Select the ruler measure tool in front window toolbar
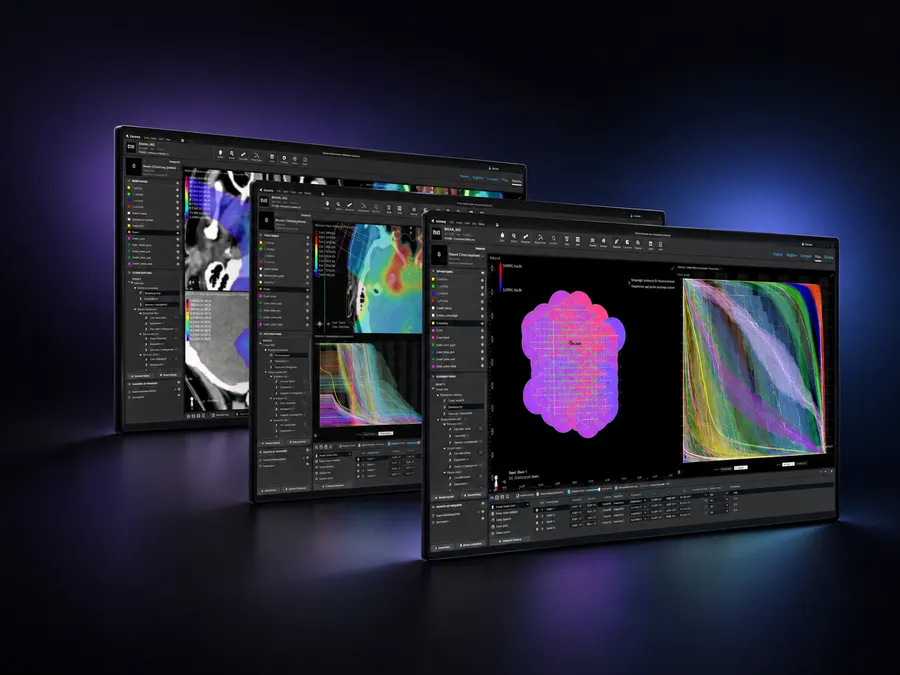Viewport: 900px width, 675px height. tap(526, 236)
